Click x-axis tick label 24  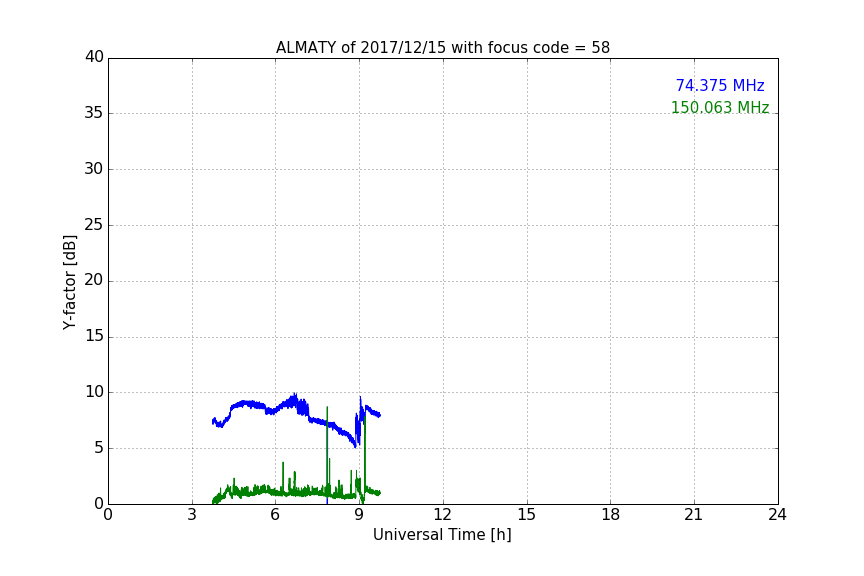click(777, 515)
